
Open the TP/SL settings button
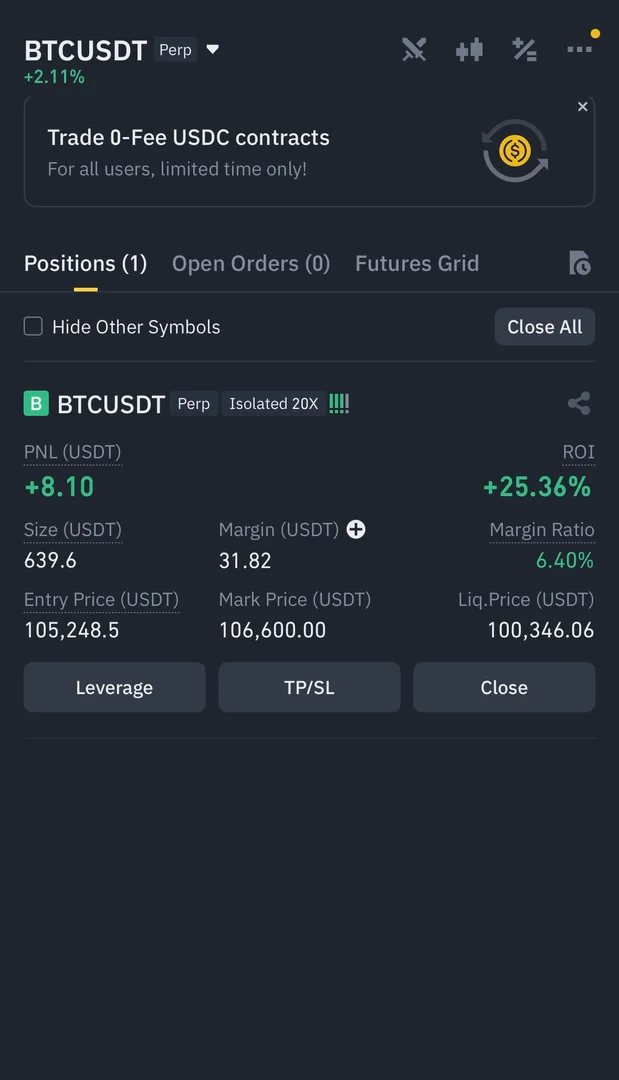(x=309, y=688)
